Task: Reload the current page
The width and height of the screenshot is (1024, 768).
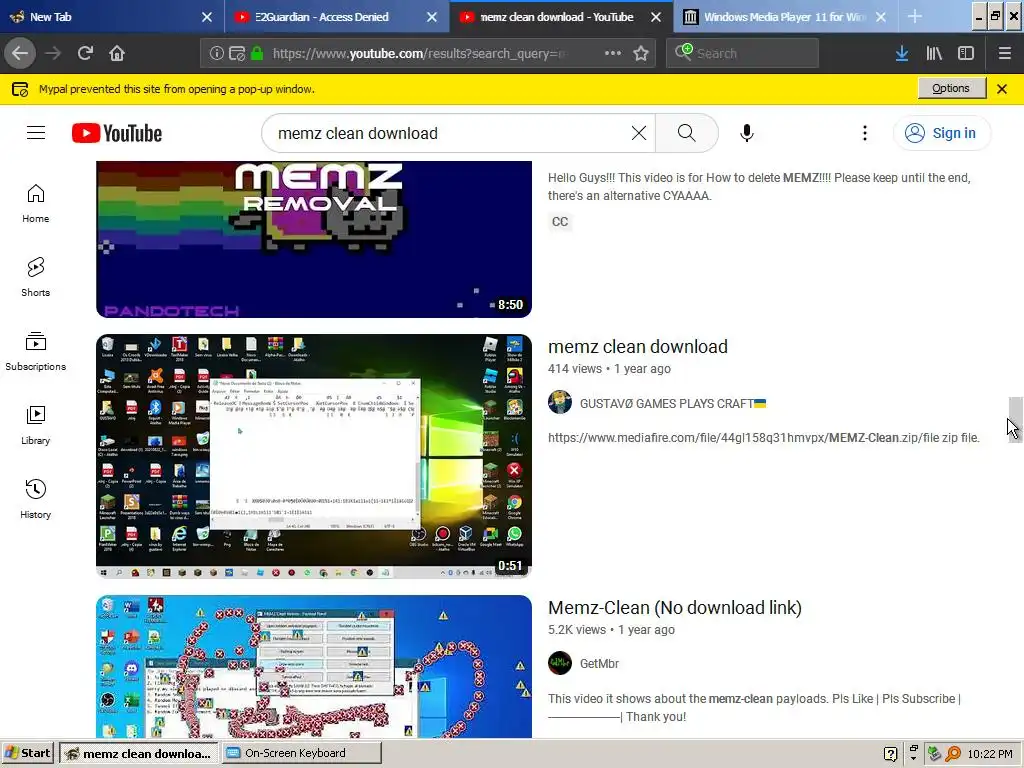Action: pos(85,53)
